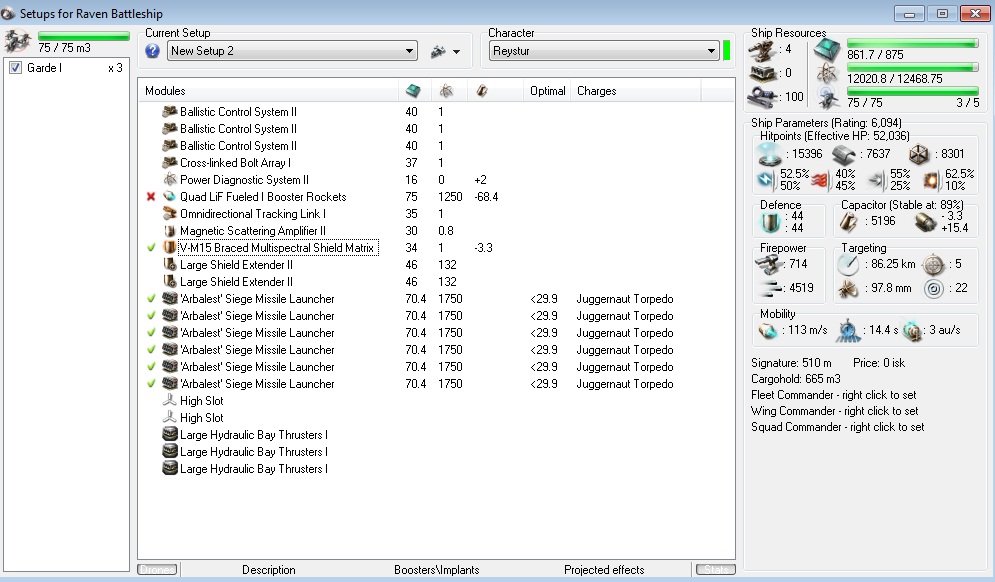Select the second empty High Slot
The image size is (995, 582).
click(202, 418)
